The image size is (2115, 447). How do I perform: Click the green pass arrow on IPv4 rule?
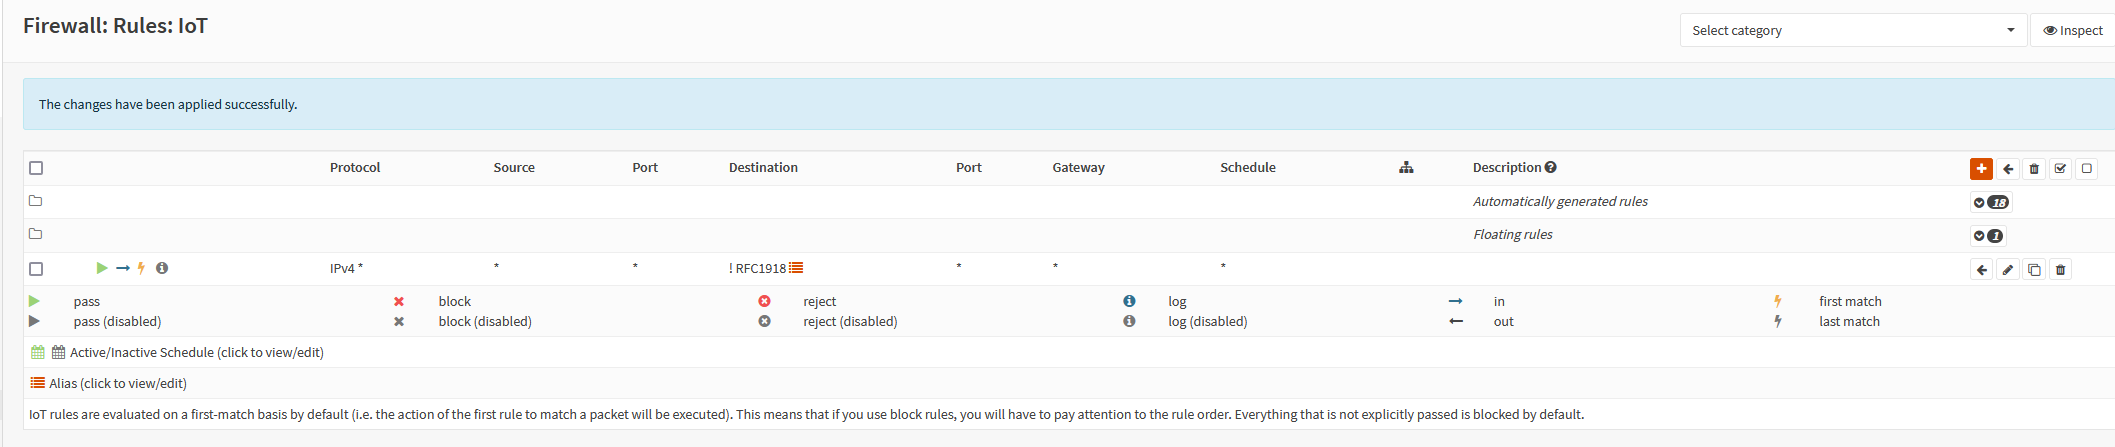coord(101,268)
